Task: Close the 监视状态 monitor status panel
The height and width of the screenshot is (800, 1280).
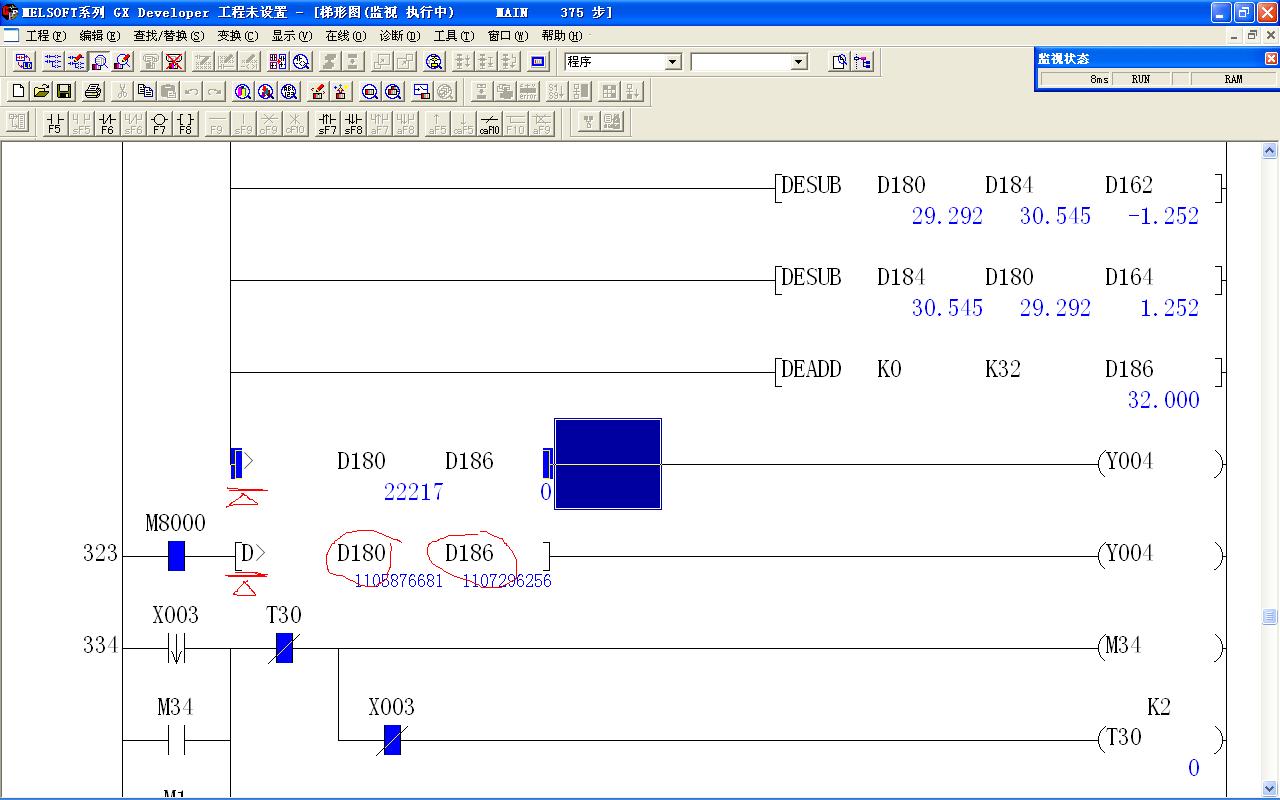Action: pyautogui.click(x=1271, y=59)
